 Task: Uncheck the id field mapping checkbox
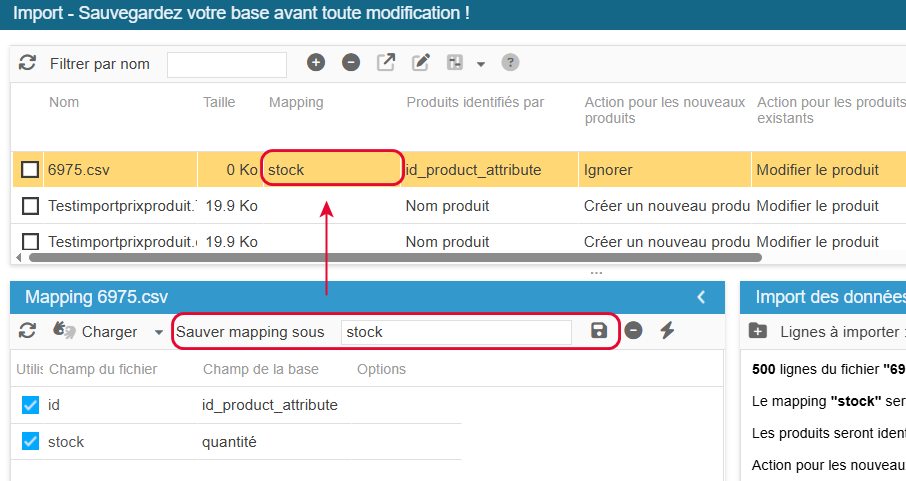[30, 405]
